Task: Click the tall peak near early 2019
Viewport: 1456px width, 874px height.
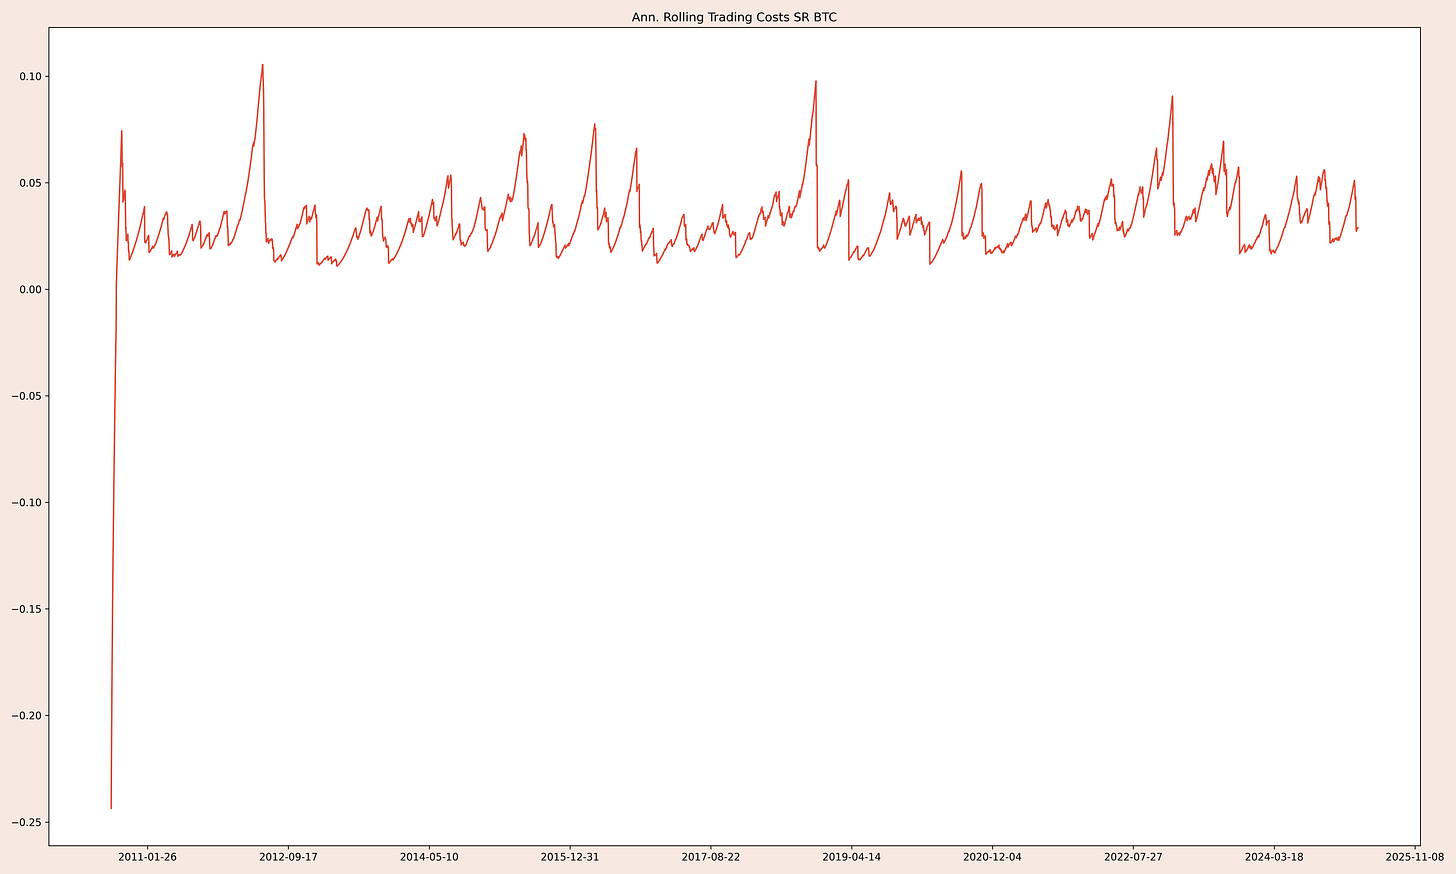Action: (816, 81)
